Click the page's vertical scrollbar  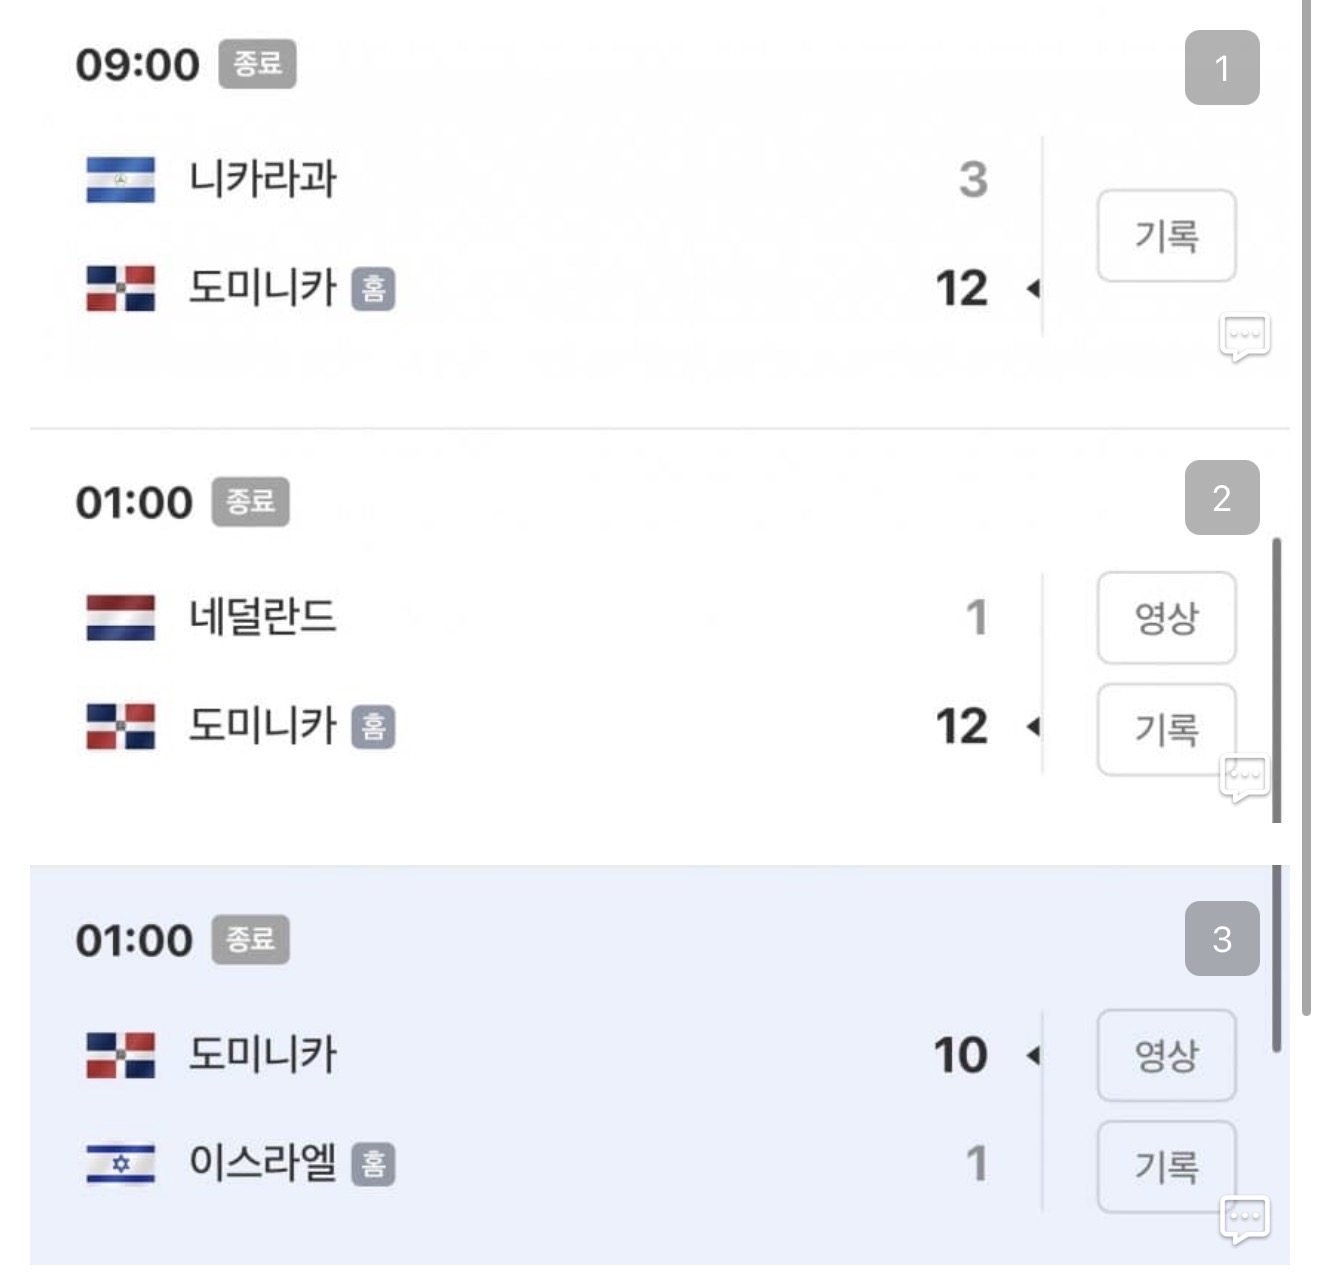(x=1306, y=500)
